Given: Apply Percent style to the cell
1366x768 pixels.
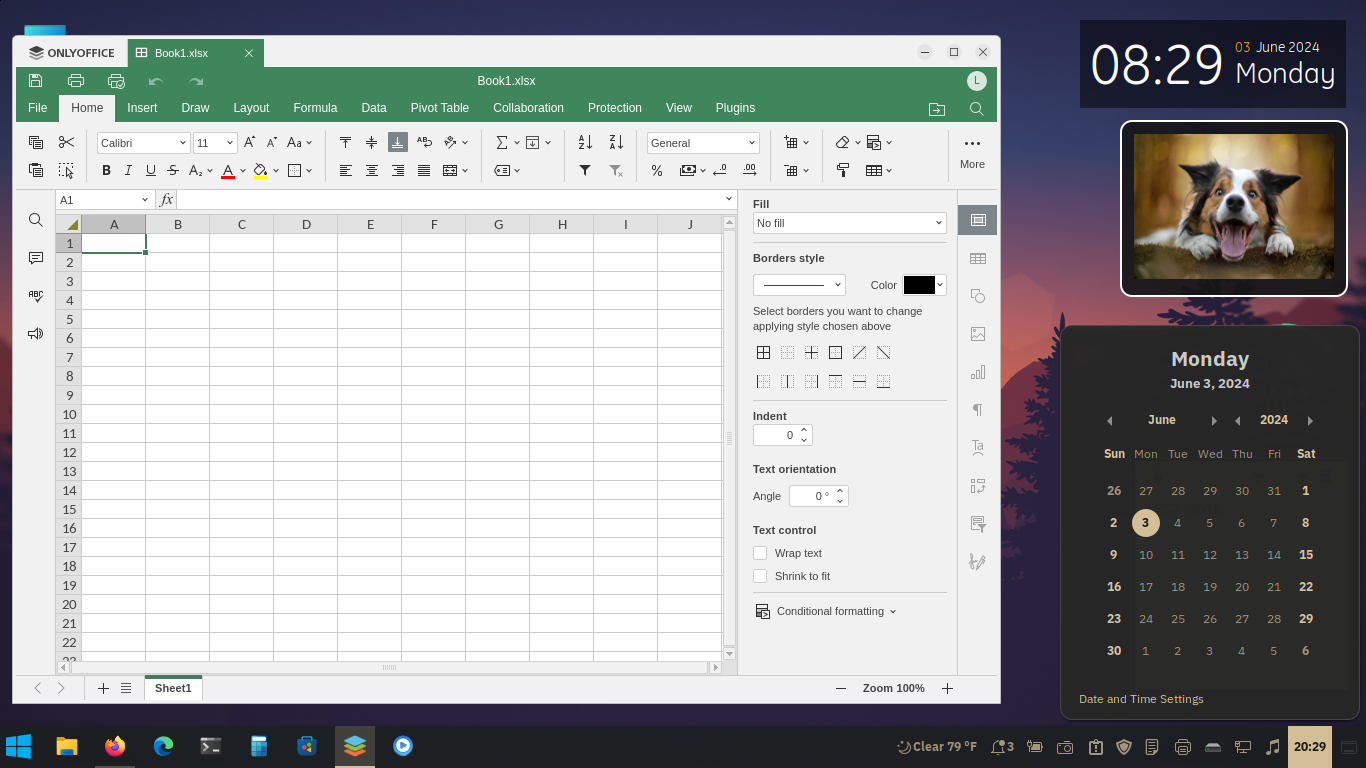Looking at the screenshot, I should click(x=657, y=171).
